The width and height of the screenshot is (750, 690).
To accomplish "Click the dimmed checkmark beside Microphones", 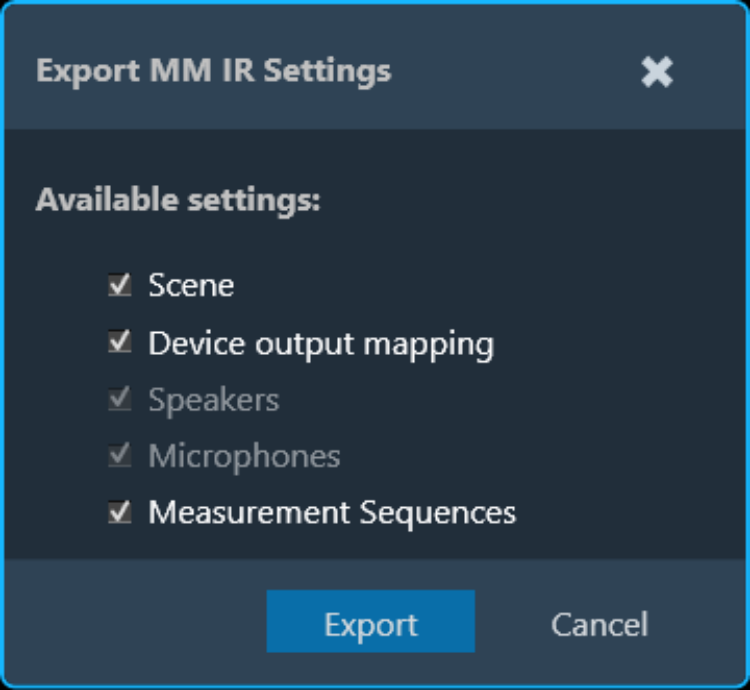I will coord(120,456).
